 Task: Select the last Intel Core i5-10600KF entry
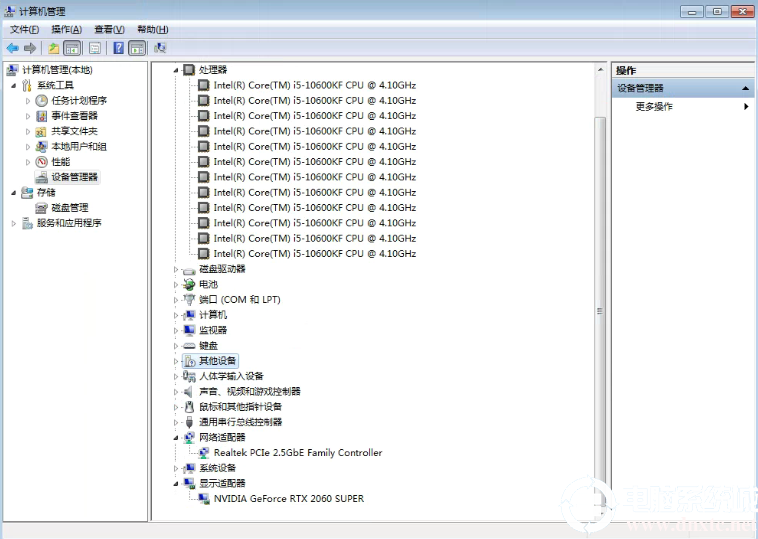[315, 254]
